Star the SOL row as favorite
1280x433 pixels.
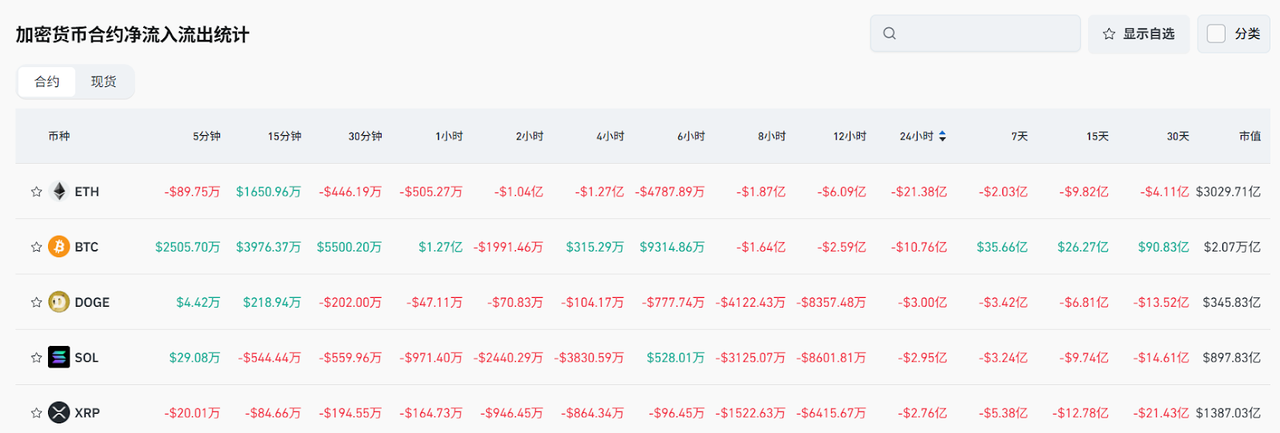pyautogui.click(x=36, y=357)
